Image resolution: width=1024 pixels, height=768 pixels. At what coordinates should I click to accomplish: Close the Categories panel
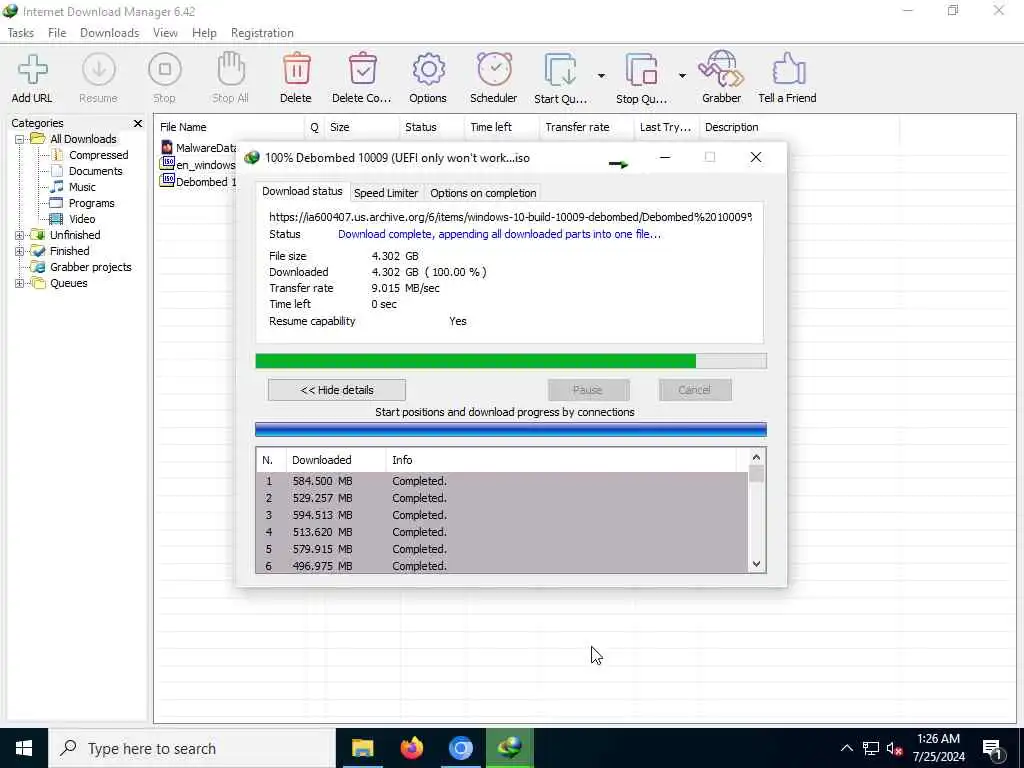pyautogui.click(x=138, y=123)
